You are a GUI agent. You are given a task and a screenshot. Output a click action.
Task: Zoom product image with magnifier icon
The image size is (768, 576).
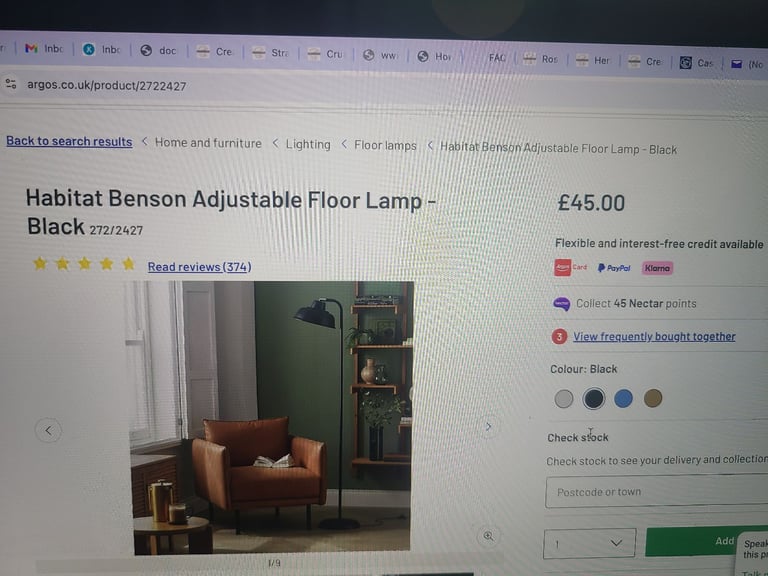[x=488, y=536]
